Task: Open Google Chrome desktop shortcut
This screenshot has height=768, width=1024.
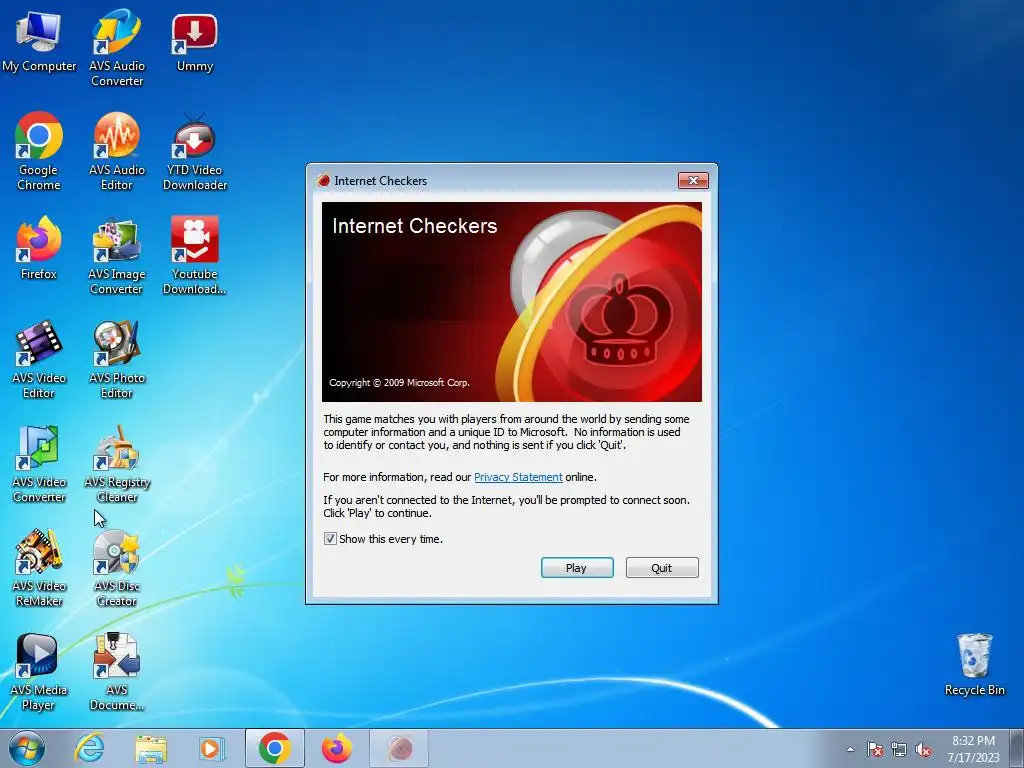Action: [39, 152]
